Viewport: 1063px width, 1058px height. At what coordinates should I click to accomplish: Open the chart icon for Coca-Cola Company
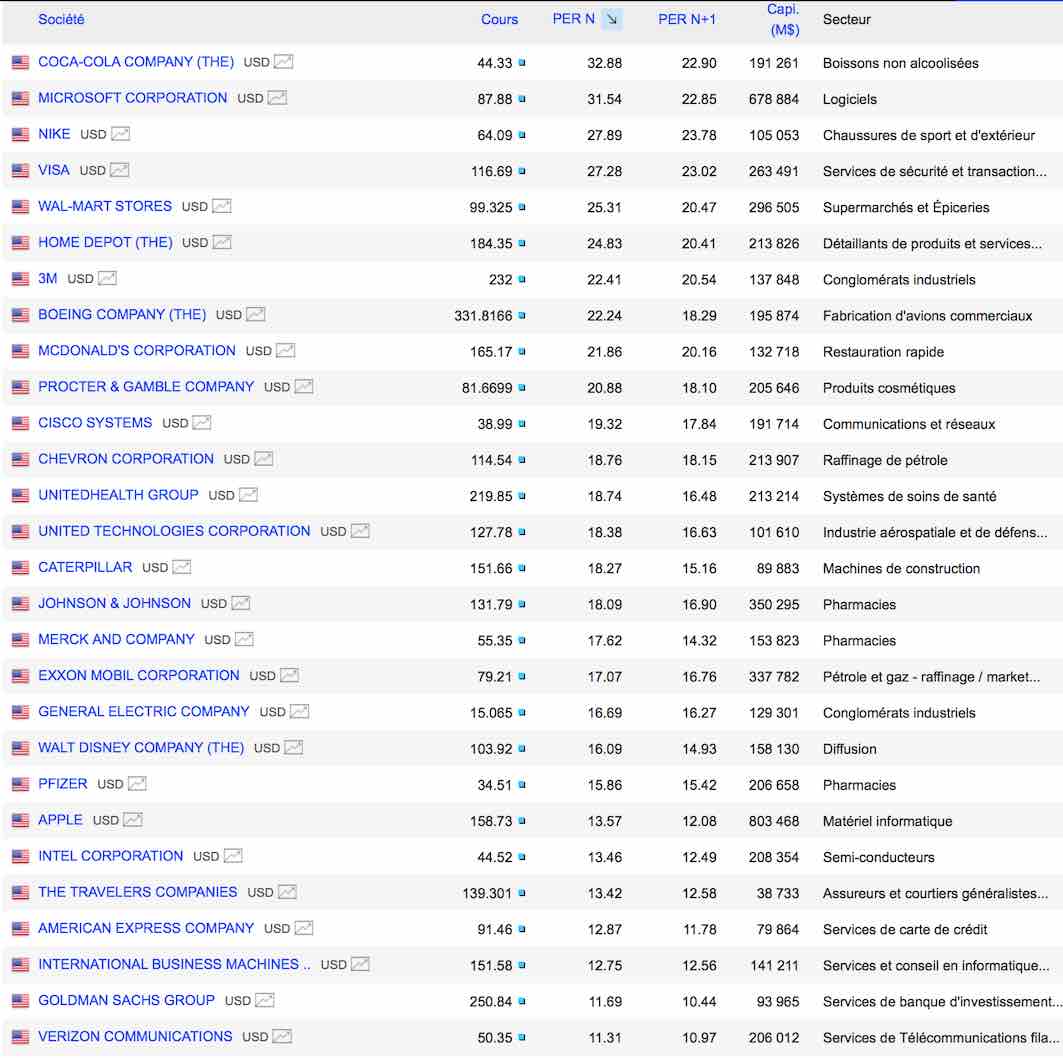tap(283, 62)
